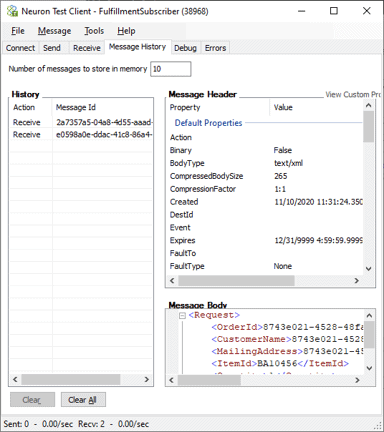The image size is (384, 432).
Task: Minimize the Neuron Test Client window
Action: (302, 11)
